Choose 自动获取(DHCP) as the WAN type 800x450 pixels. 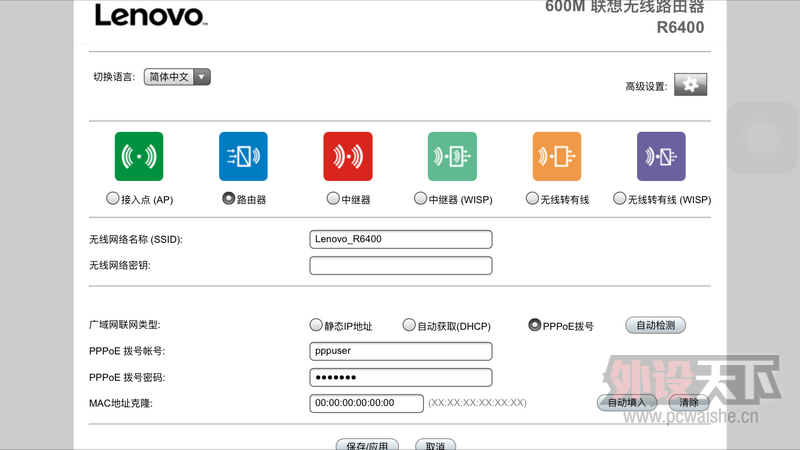(409, 324)
